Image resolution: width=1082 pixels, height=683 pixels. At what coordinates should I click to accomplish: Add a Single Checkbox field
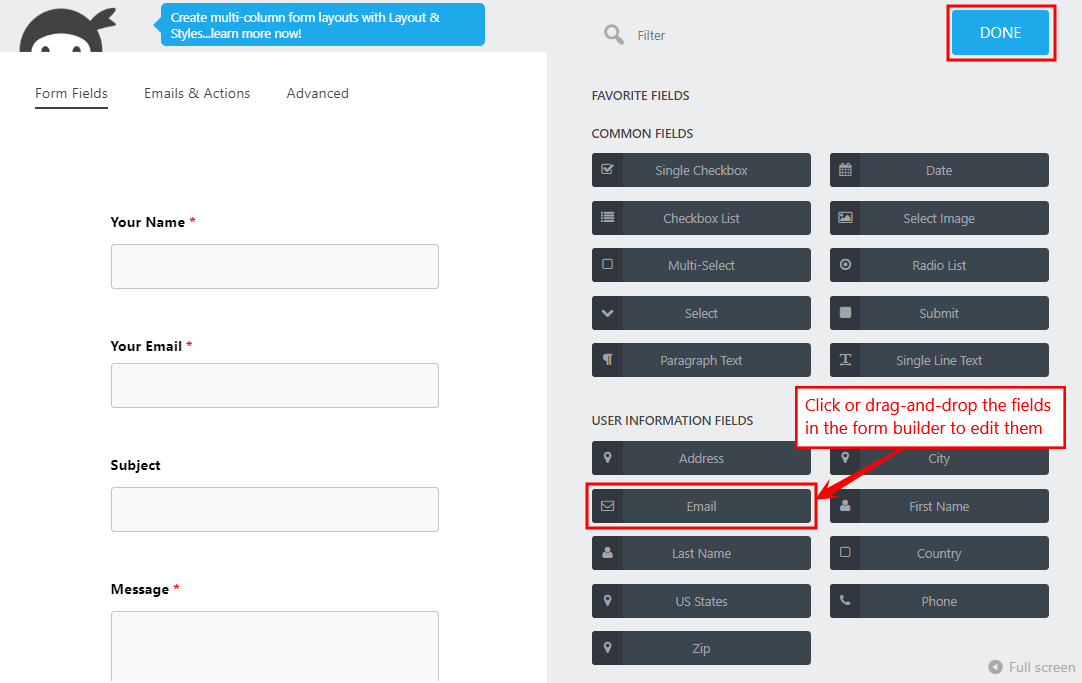[x=701, y=170]
